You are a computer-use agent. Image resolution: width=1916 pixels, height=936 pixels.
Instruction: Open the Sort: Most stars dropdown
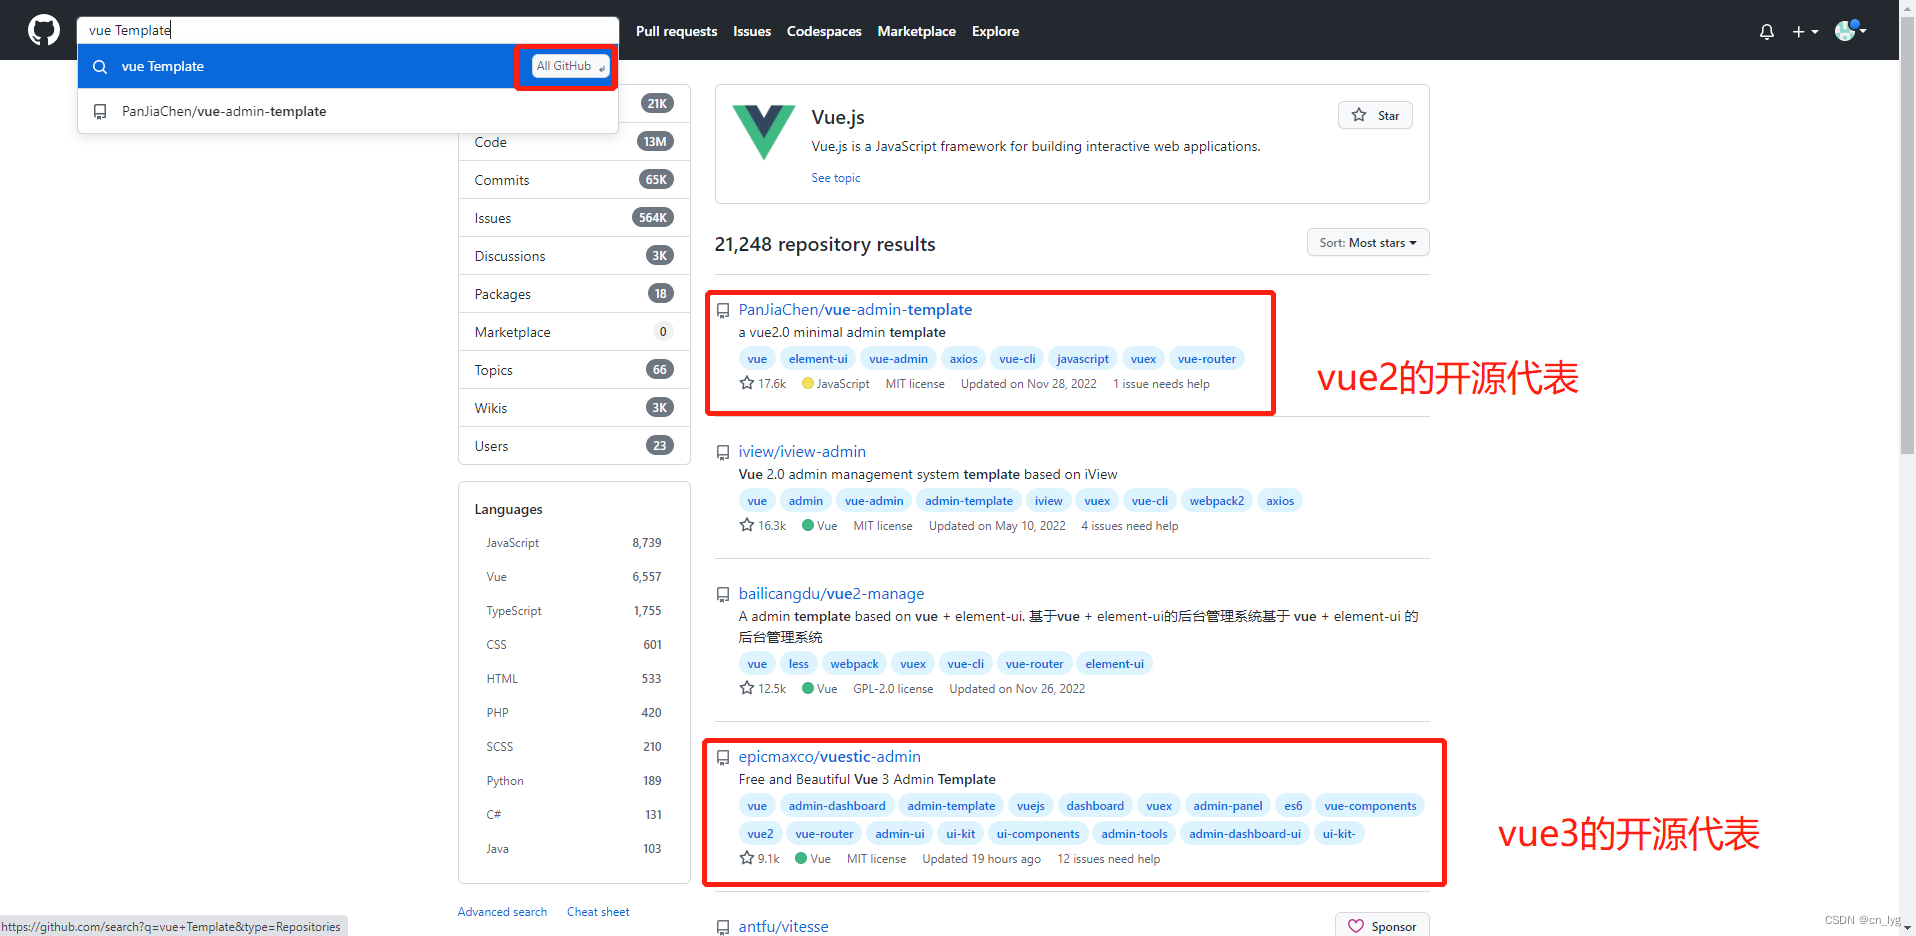click(1368, 243)
